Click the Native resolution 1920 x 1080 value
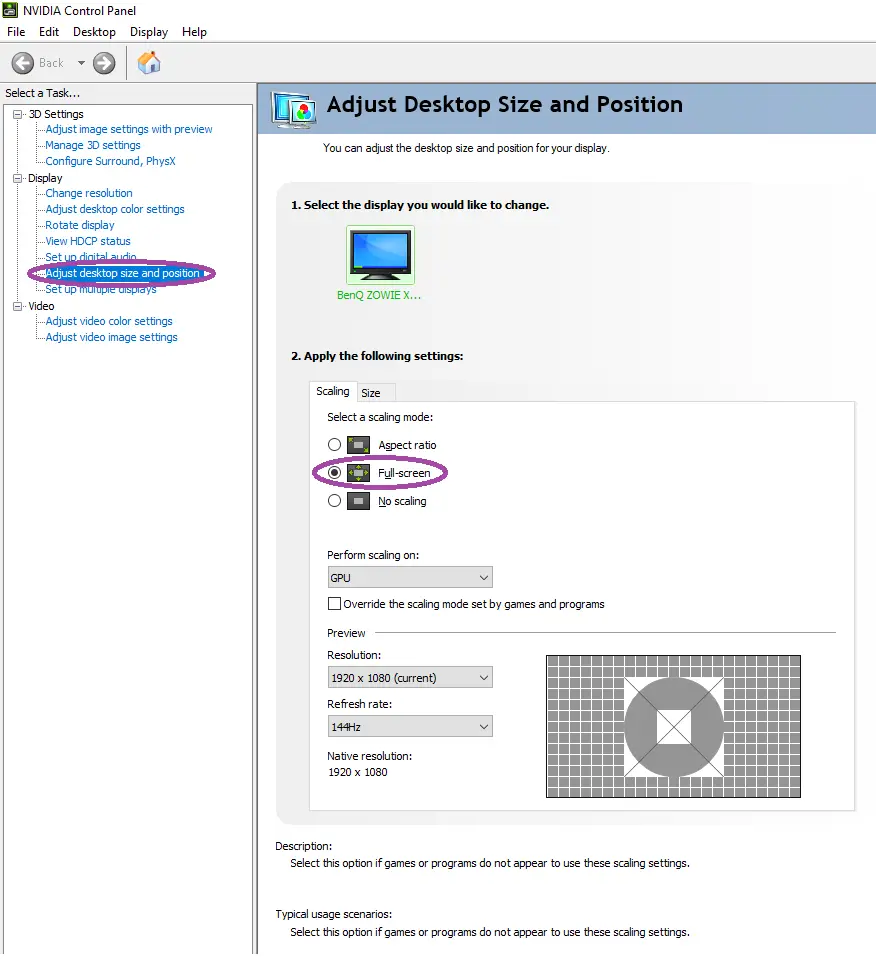The image size is (876, 977). (358, 772)
